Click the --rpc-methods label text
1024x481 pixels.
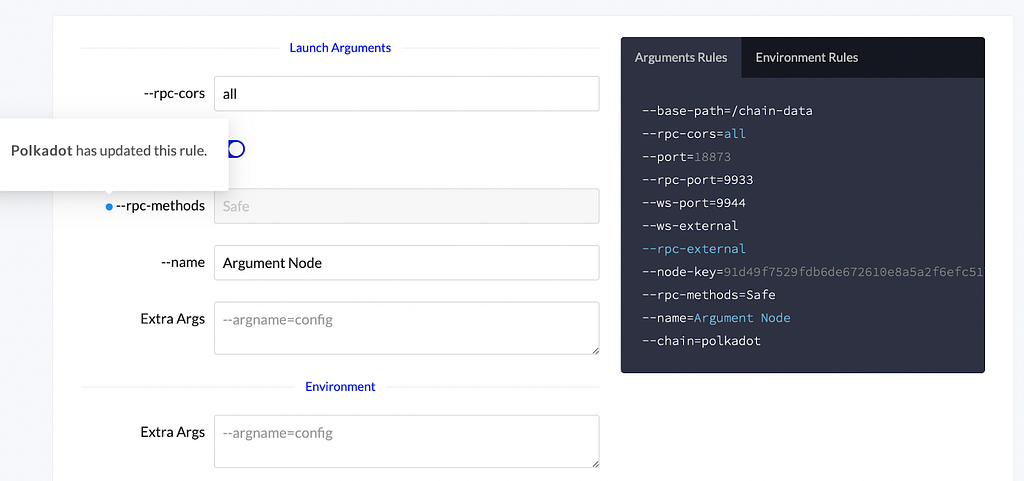coord(161,206)
